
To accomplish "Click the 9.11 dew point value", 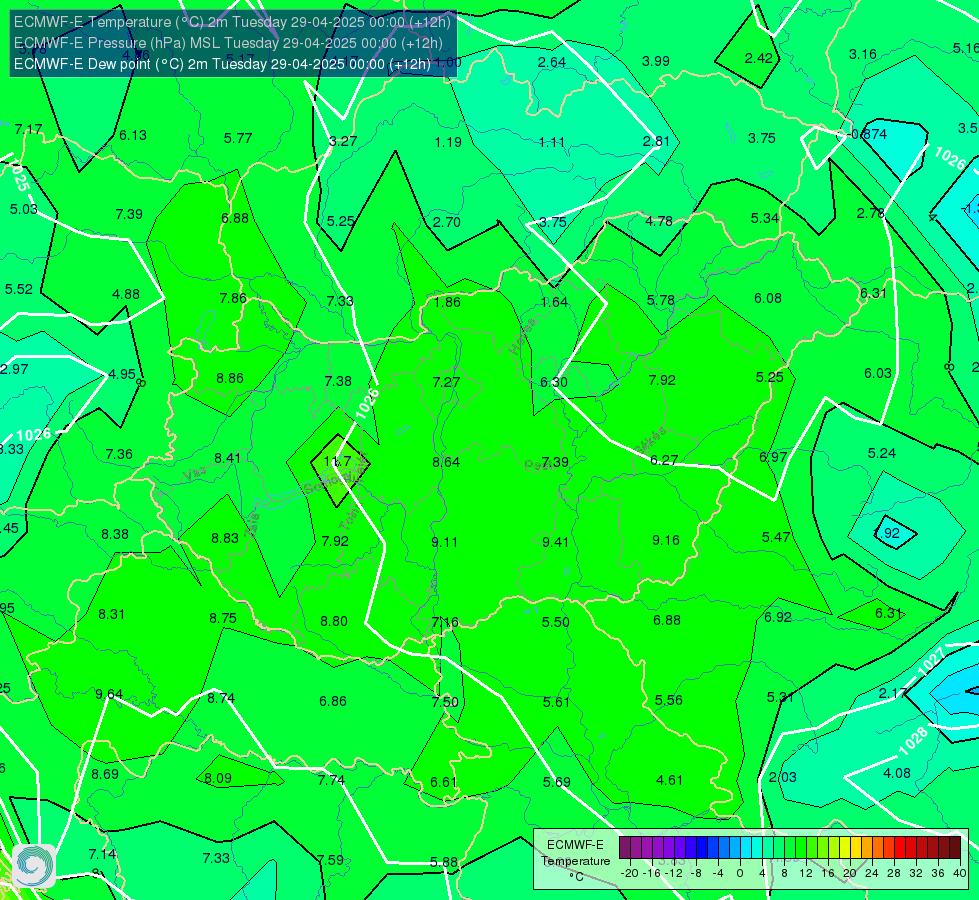I will point(445,542).
